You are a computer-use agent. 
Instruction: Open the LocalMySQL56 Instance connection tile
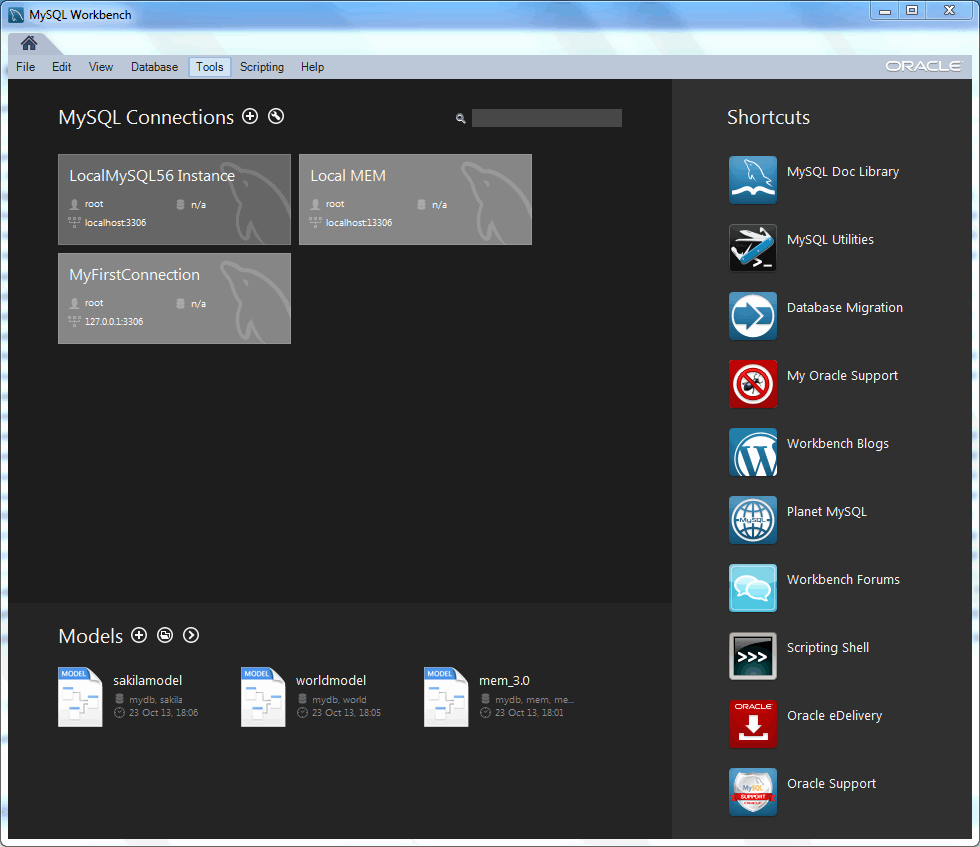174,199
